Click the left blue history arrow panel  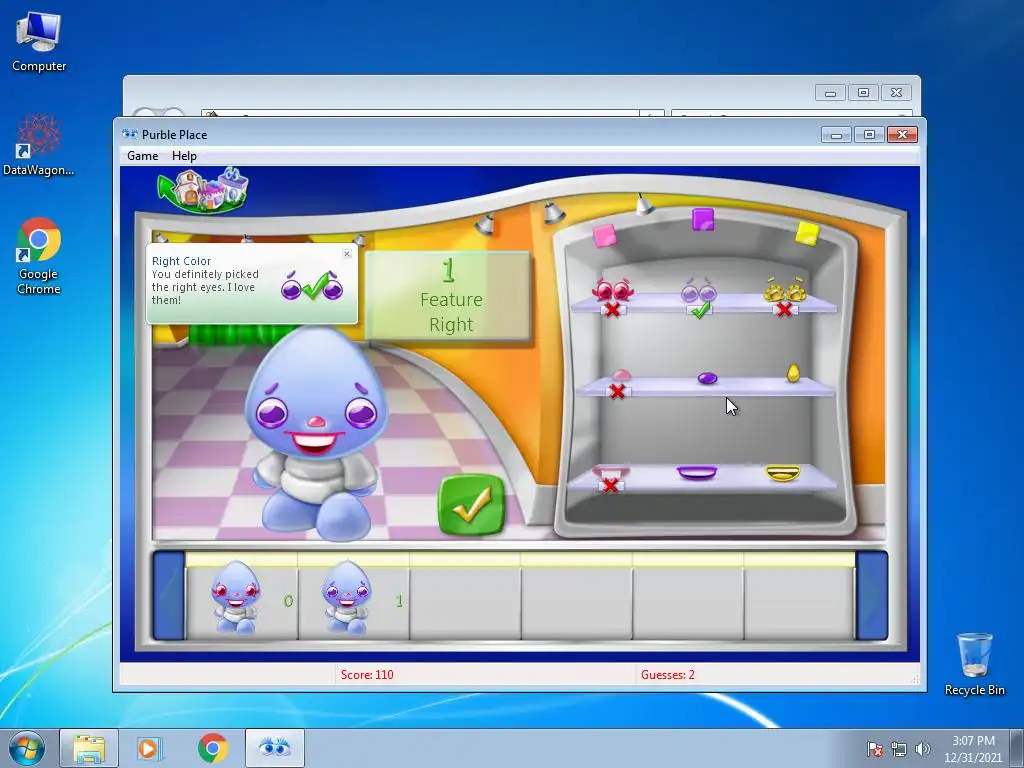168,596
